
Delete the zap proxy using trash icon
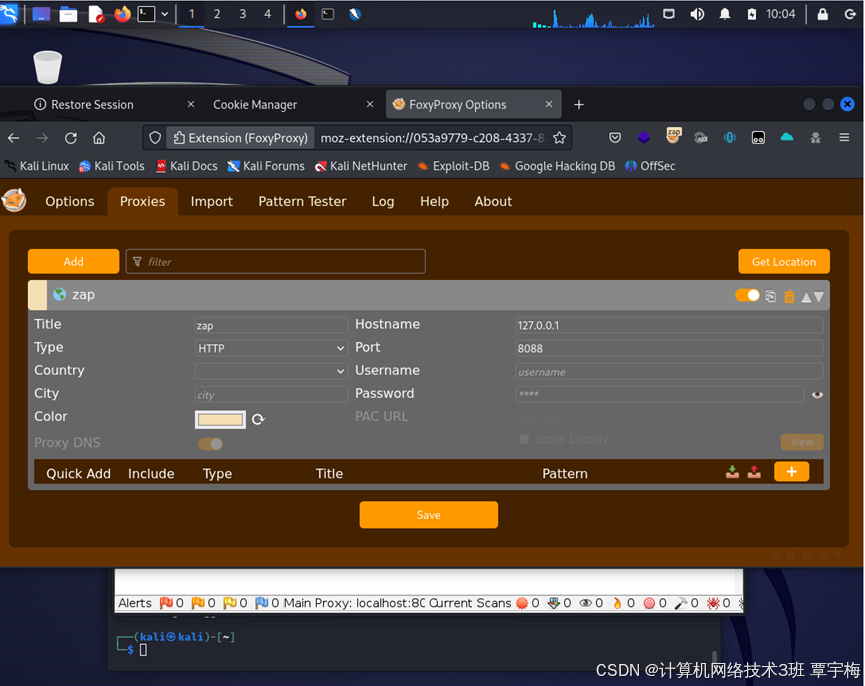coord(788,295)
